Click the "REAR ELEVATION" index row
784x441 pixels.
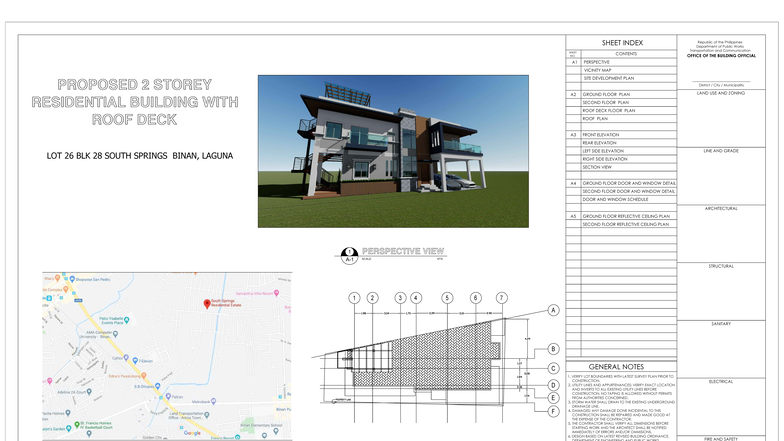tap(622, 142)
